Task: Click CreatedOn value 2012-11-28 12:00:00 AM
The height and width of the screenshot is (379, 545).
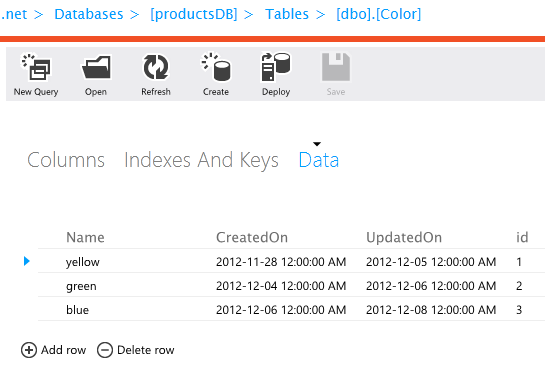Action: pyautogui.click(x=281, y=261)
